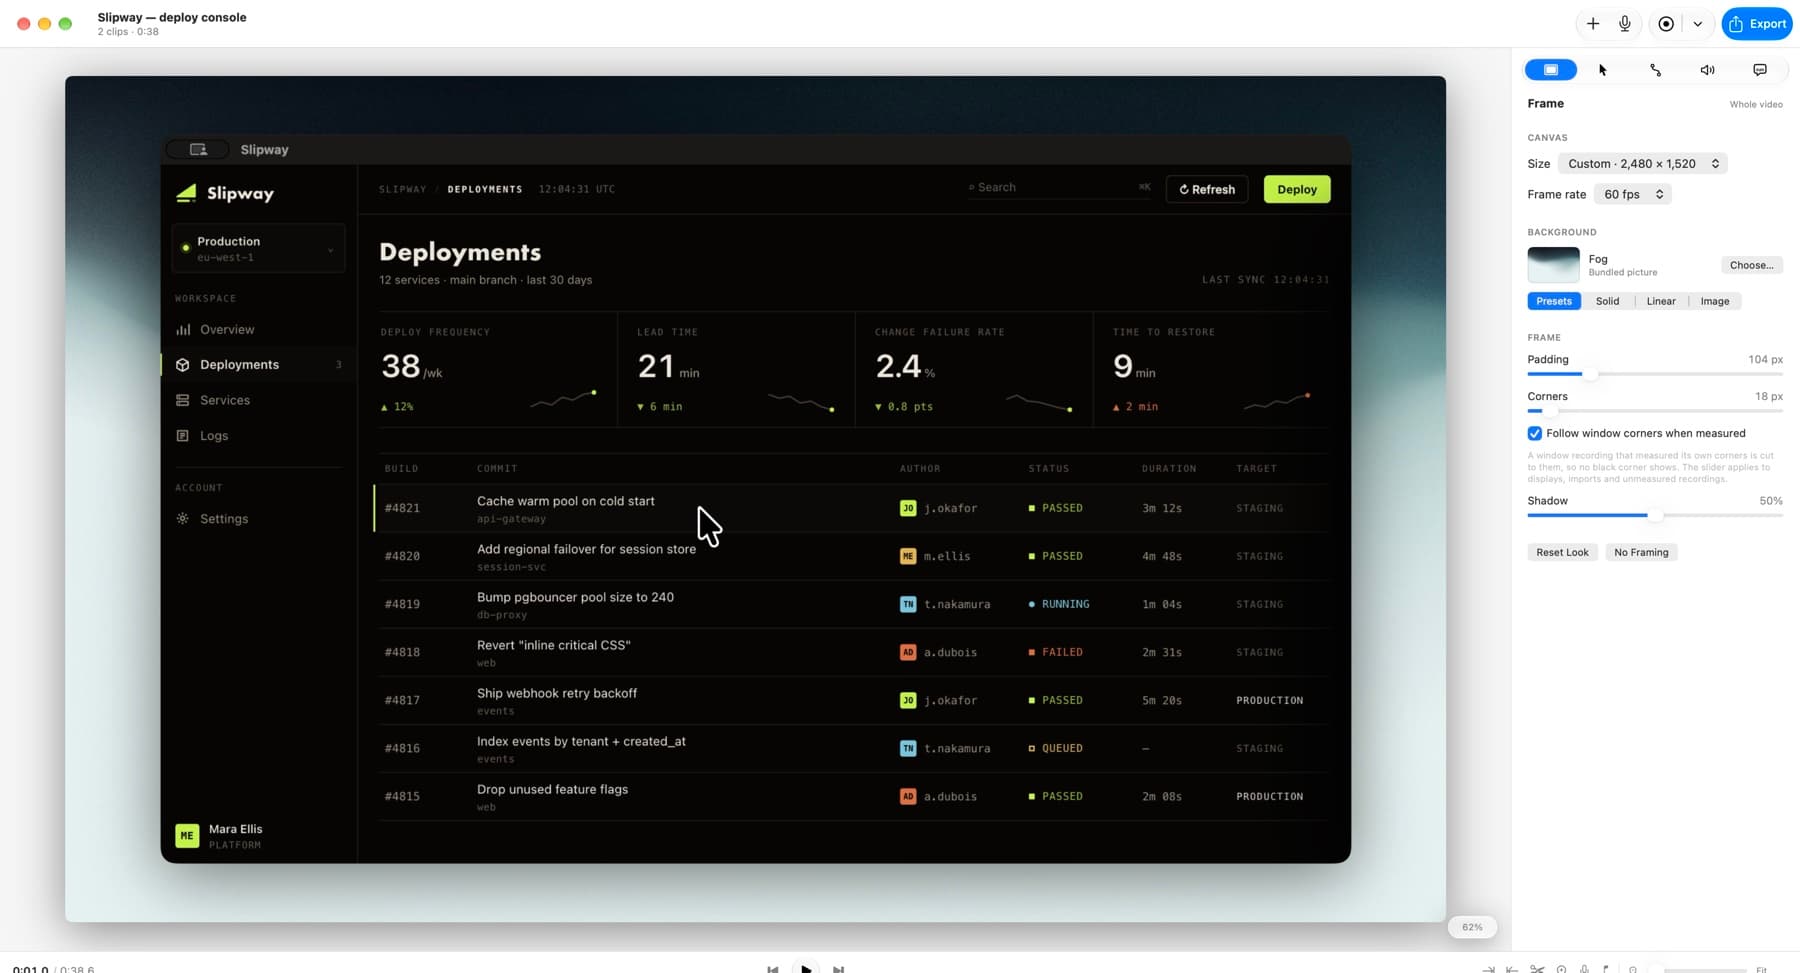Viewport: 1800px width, 973px height.
Task: Select the Solid background segment
Action: coord(1607,301)
